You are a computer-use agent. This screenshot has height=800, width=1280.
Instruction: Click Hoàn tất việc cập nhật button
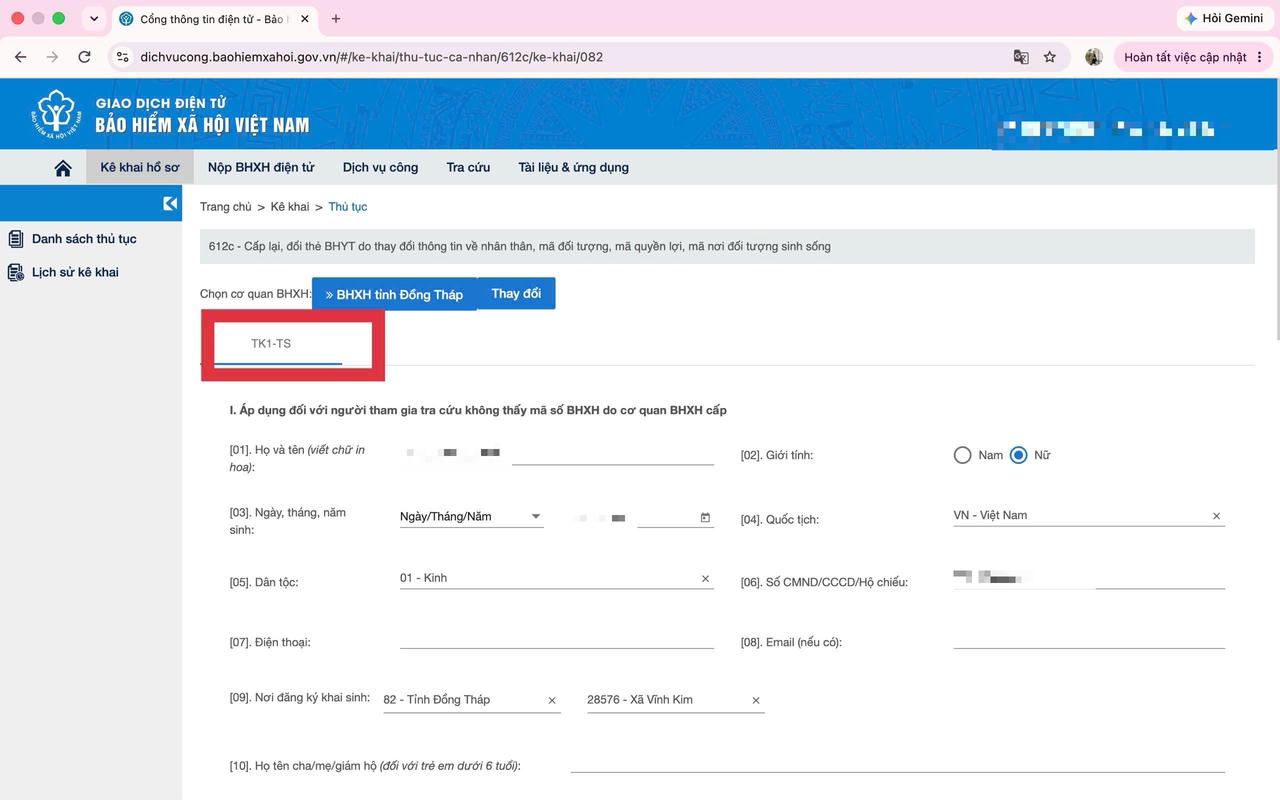click(x=1194, y=57)
